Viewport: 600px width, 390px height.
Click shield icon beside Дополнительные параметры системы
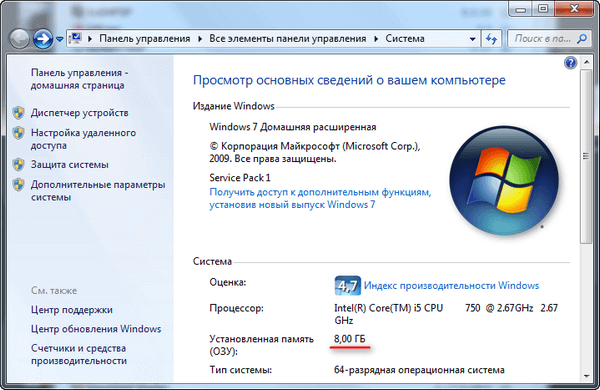[18, 184]
